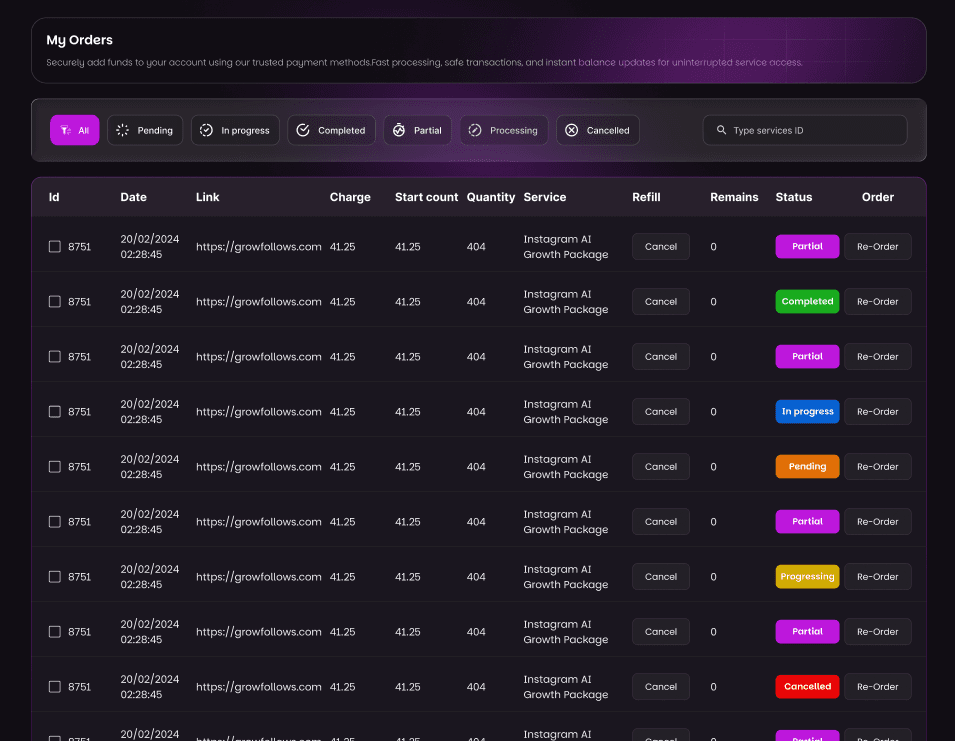The image size is (955, 741).
Task: Open the growfollows.com link in the Pending row
Action: [259, 467]
